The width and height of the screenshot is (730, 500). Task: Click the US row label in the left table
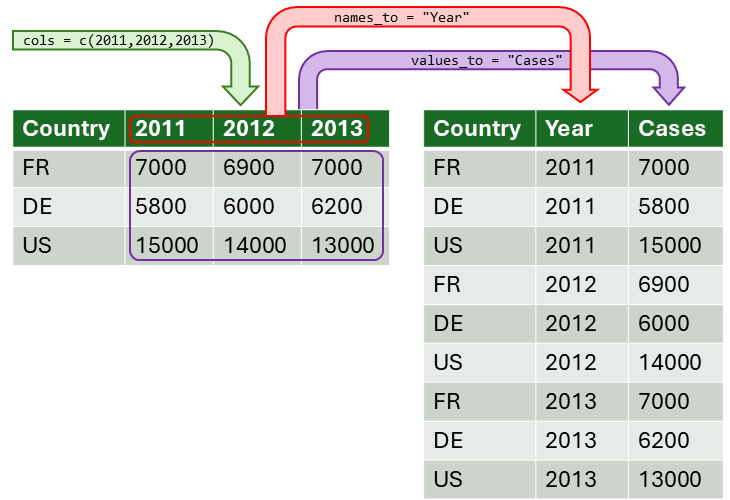[x=37, y=246]
